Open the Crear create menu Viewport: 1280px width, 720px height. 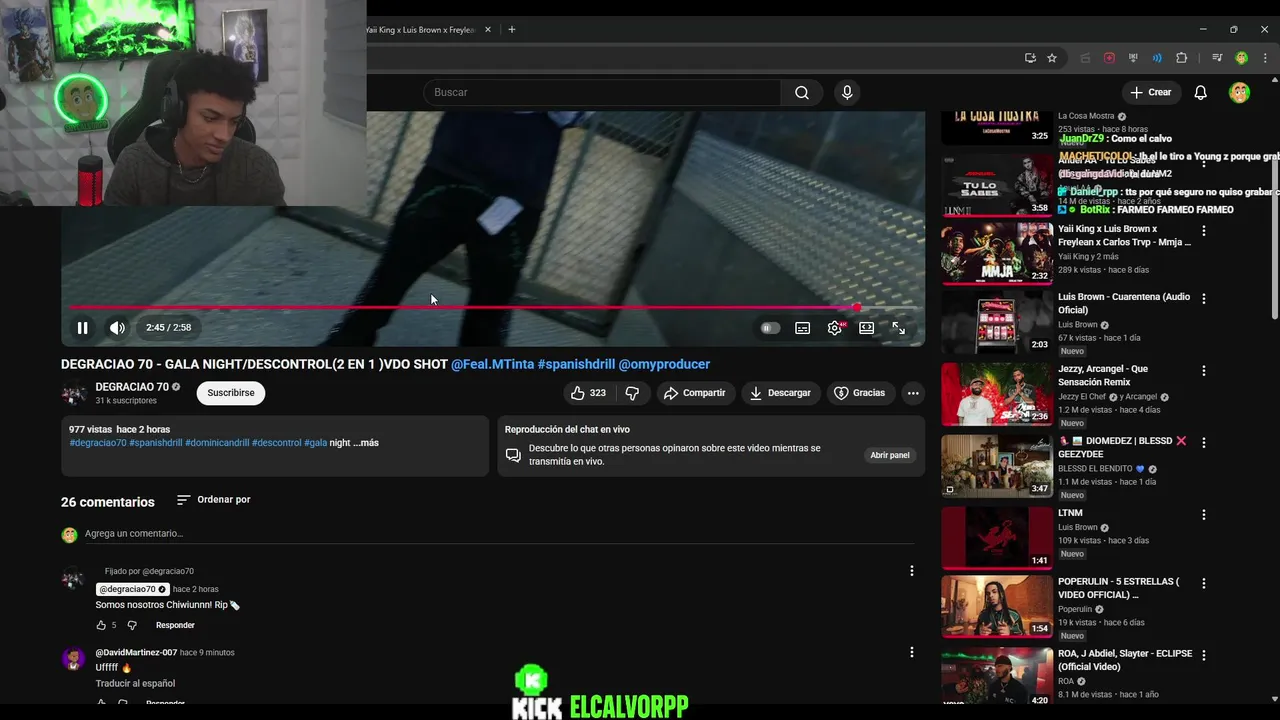click(1151, 92)
